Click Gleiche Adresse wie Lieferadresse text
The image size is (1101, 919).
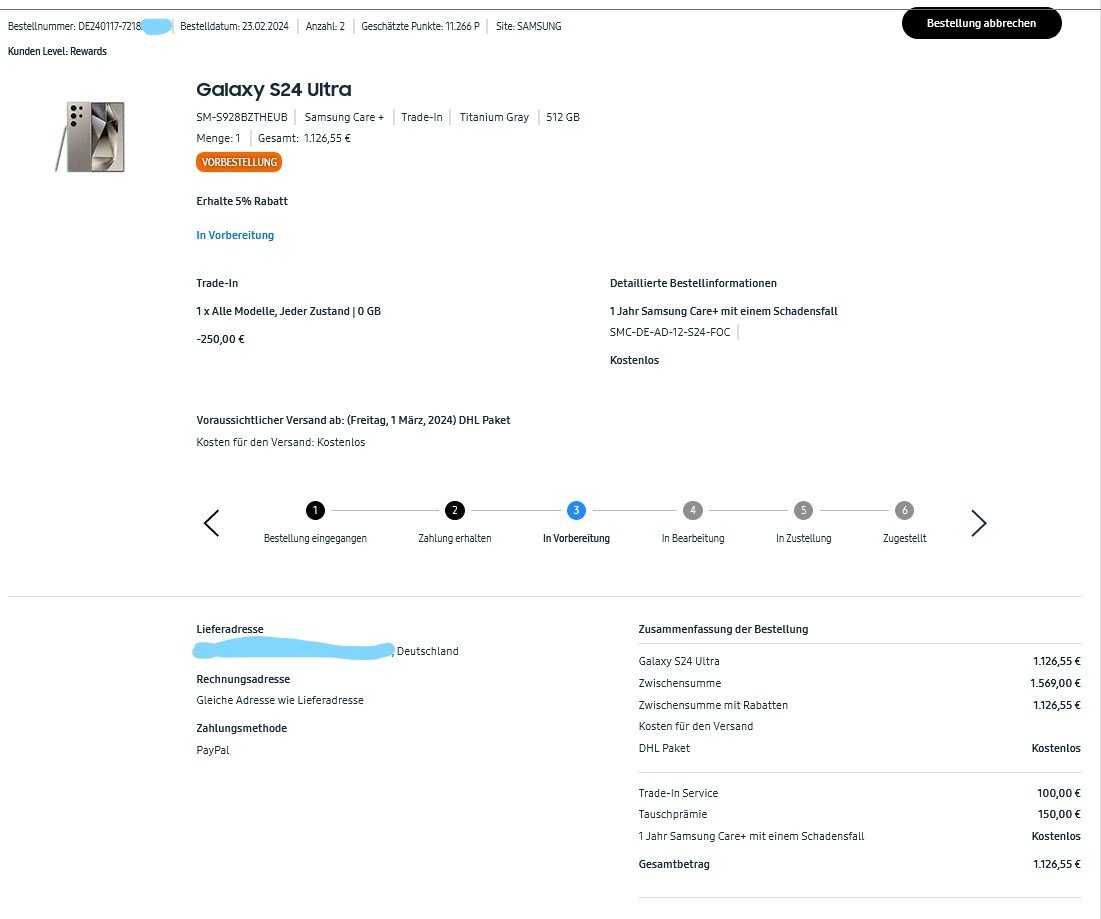(280, 700)
